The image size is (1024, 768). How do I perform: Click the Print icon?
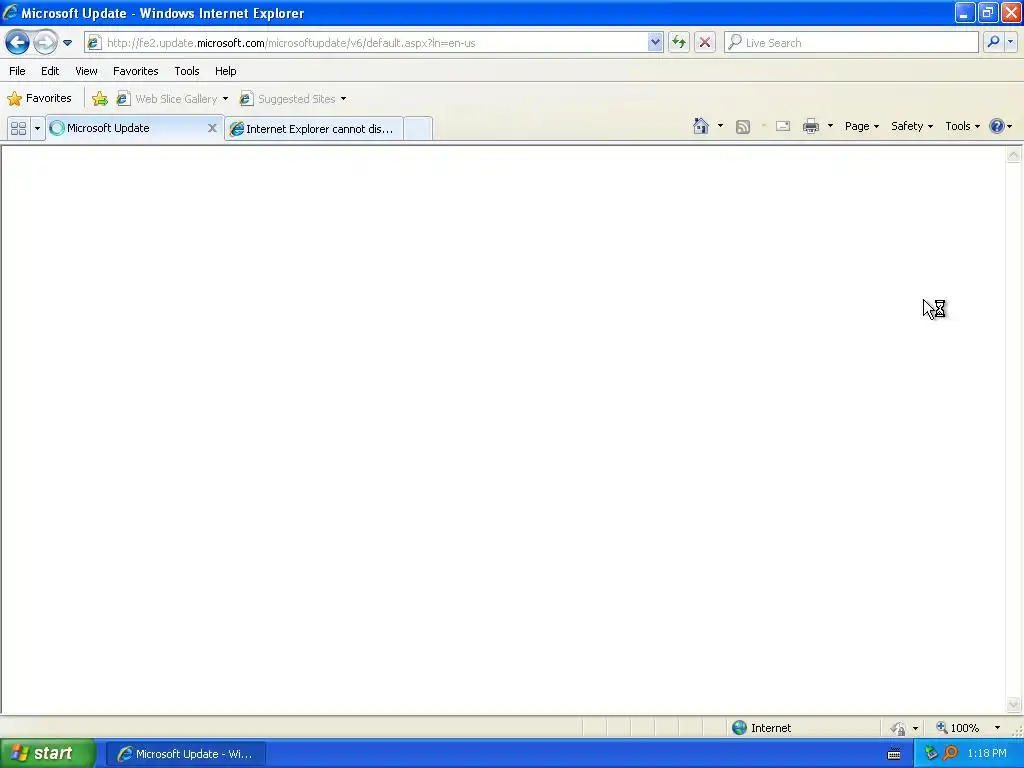811,126
